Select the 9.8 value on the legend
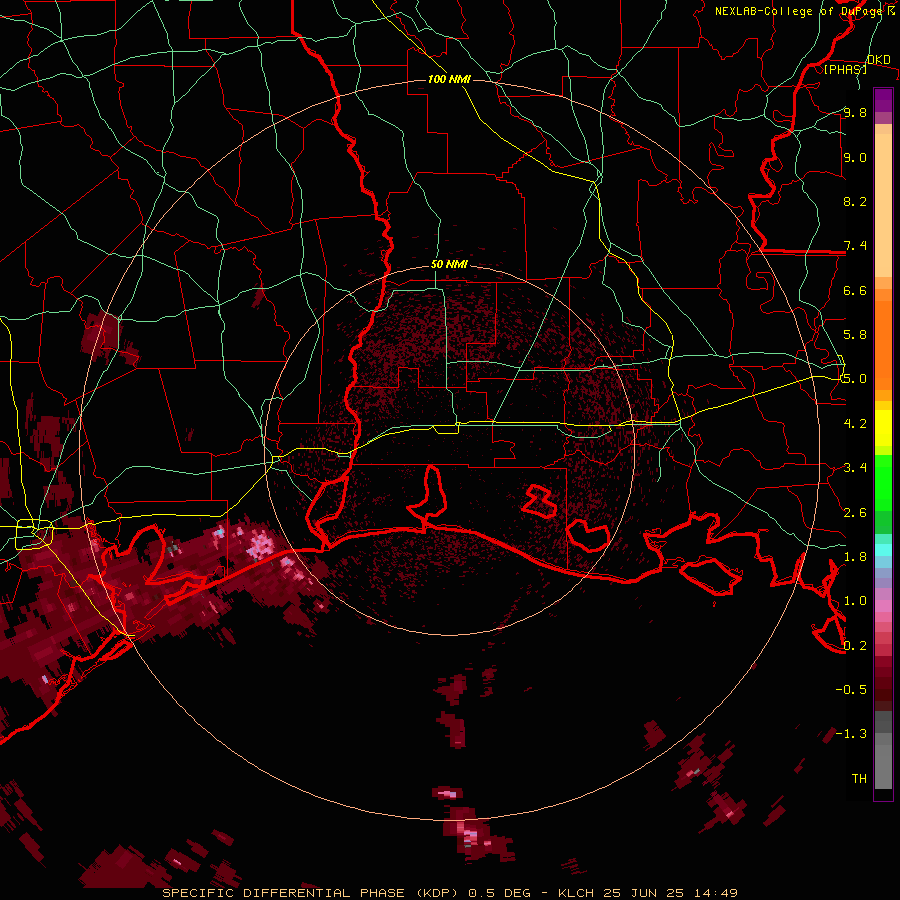The width and height of the screenshot is (900, 900). click(855, 112)
